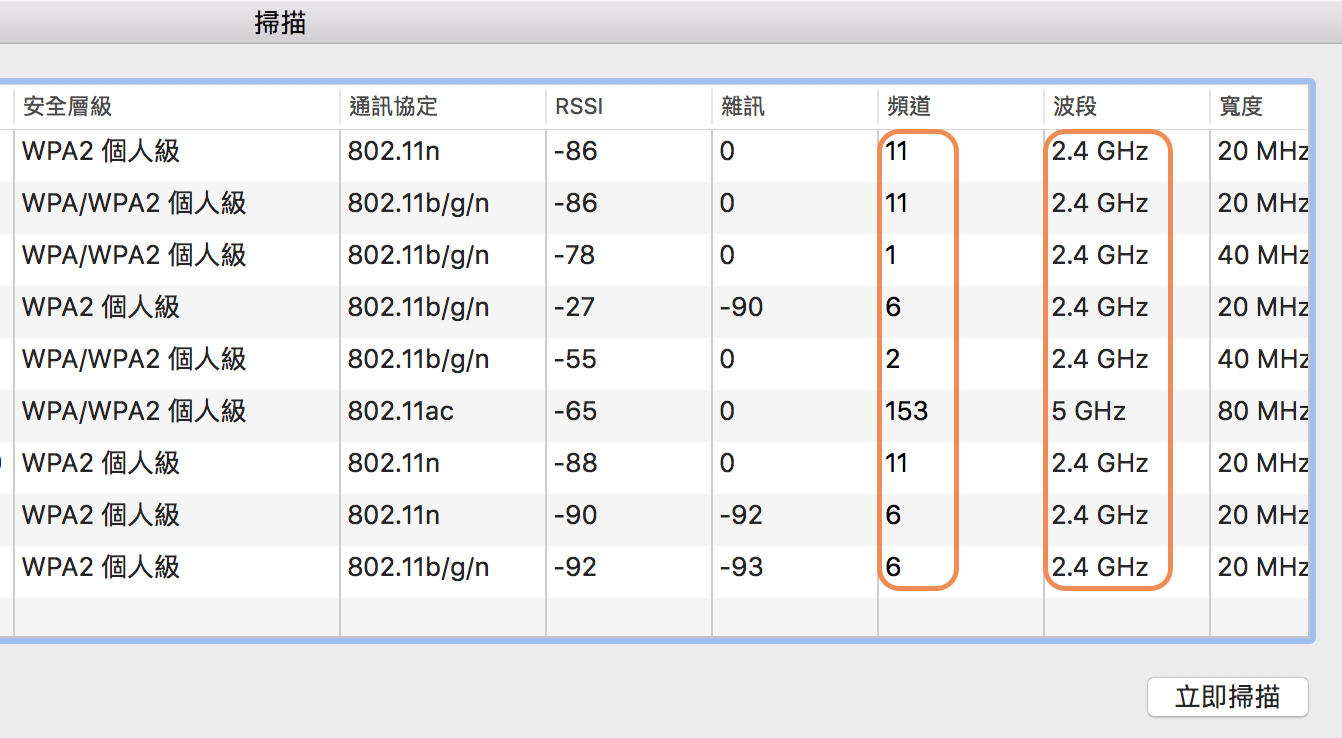
Task: Sort by the 通訊協定 column header
Action: [x=393, y=106]
